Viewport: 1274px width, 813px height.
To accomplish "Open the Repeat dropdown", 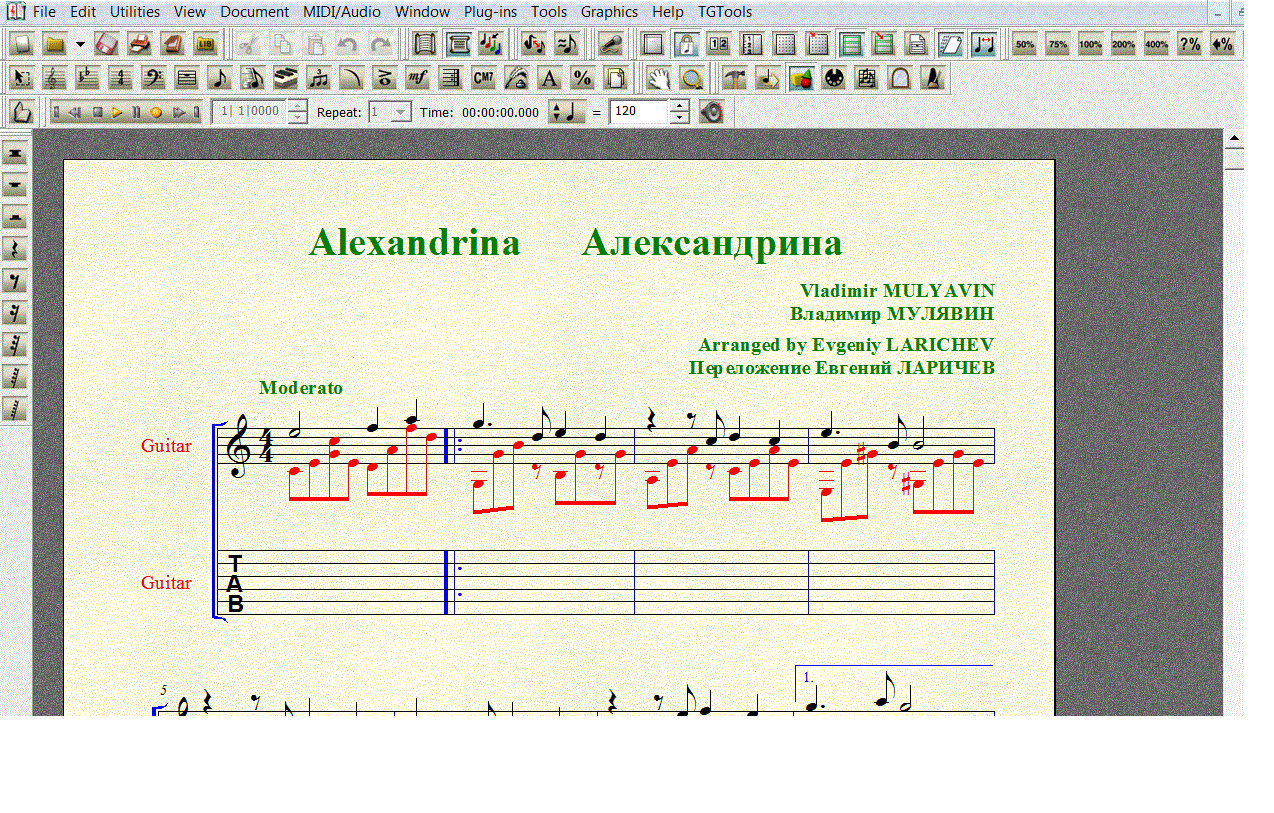I will pos(400,112).
